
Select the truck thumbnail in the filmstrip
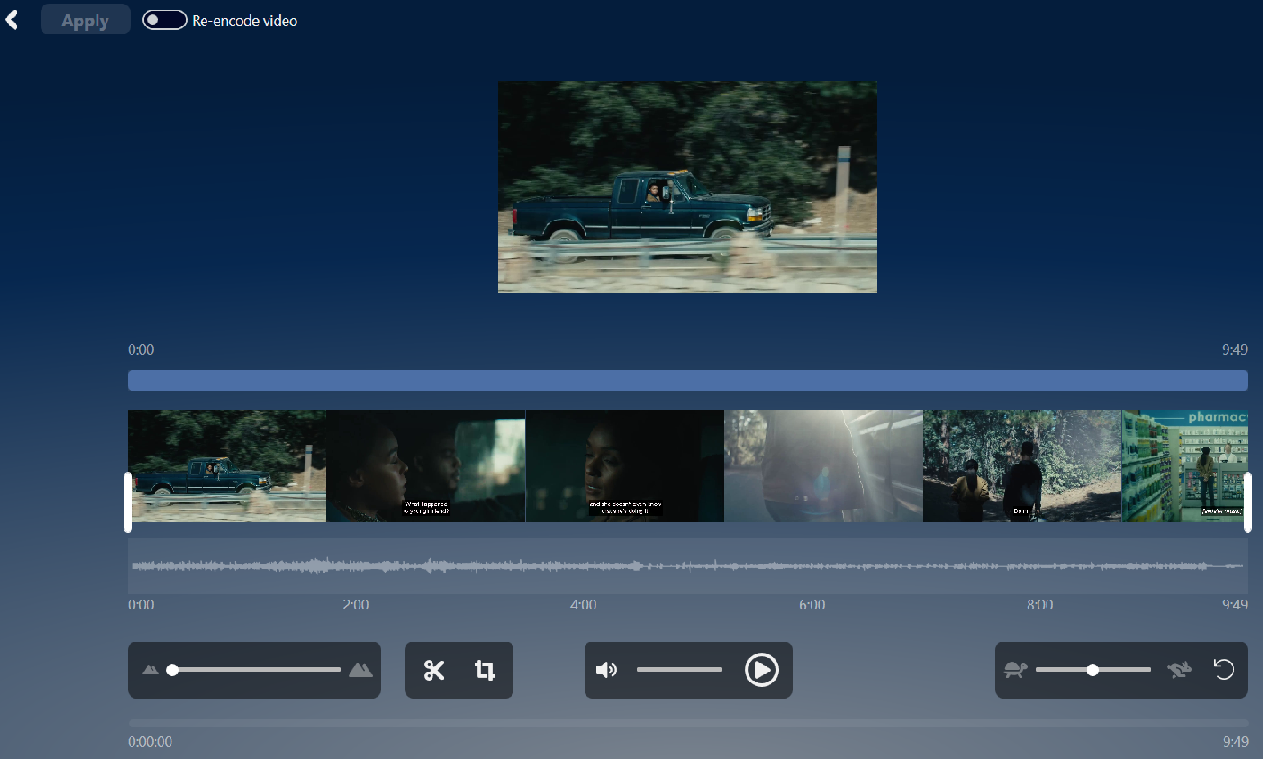(x=227, y=466)
